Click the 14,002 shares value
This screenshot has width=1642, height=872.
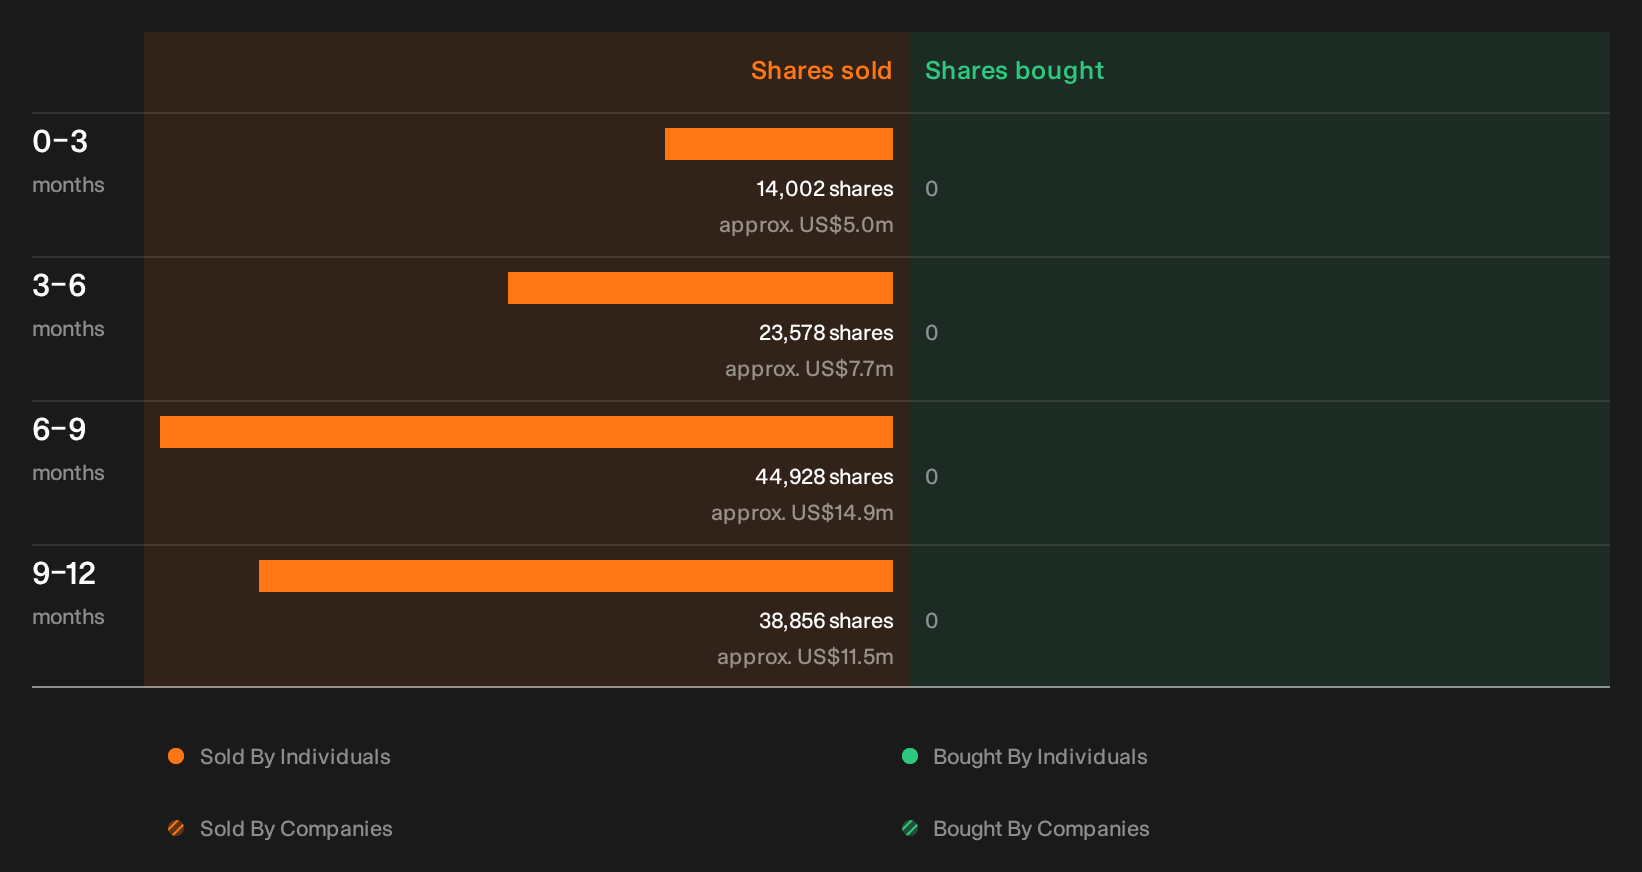coord(825,189)
